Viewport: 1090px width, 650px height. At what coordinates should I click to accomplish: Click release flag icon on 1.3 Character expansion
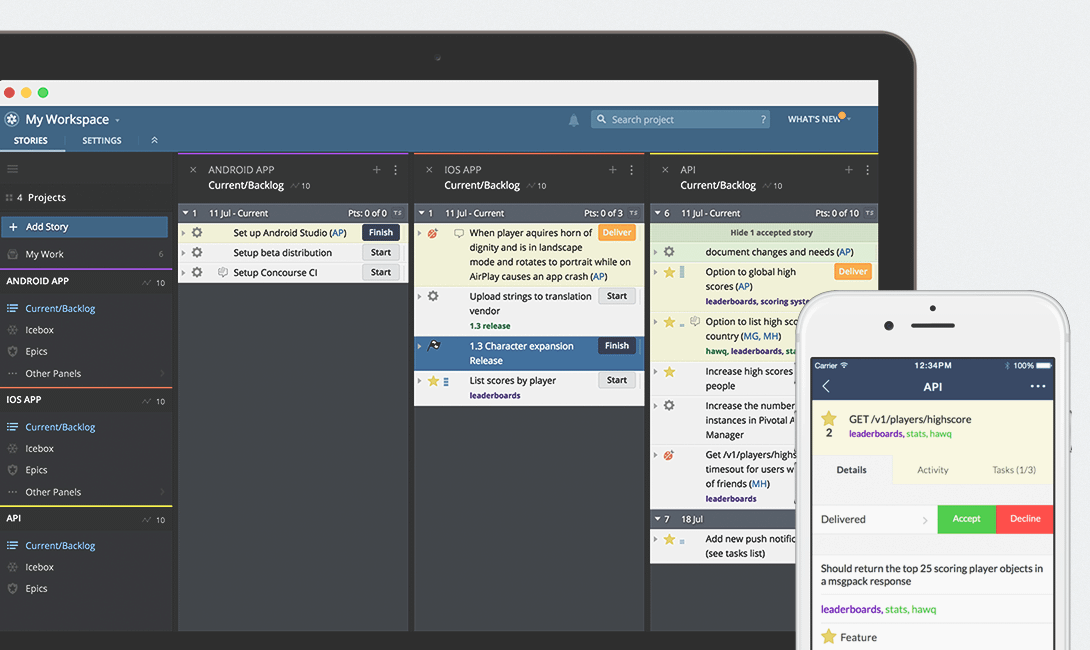click(434, 346)
